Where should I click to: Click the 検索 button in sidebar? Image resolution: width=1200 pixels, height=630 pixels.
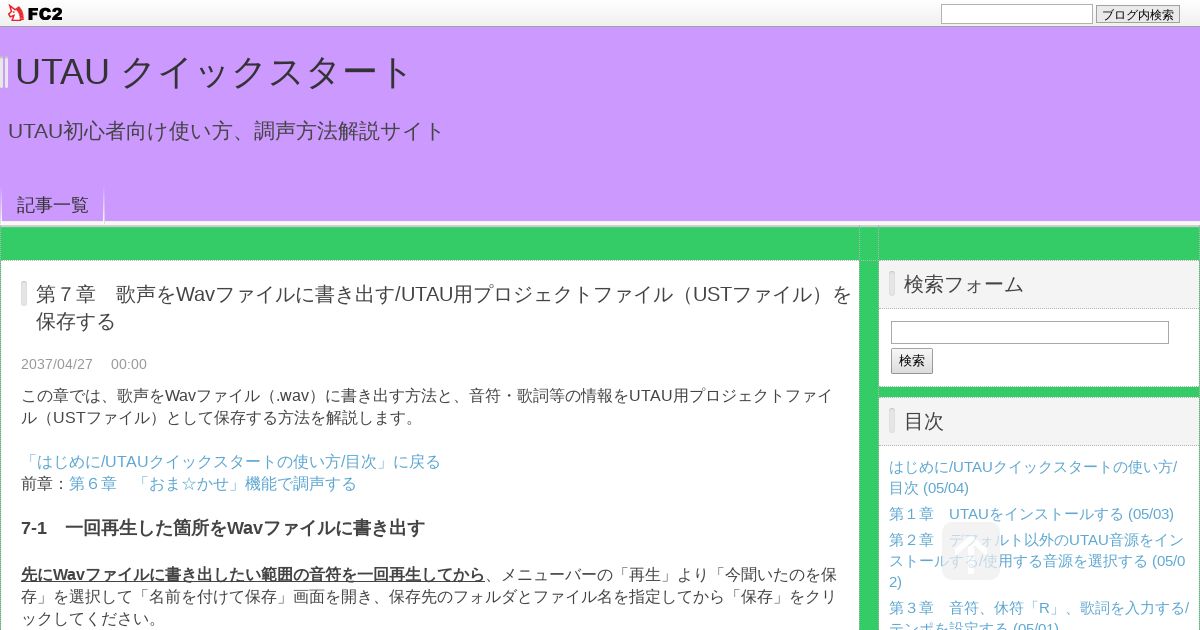912,361
